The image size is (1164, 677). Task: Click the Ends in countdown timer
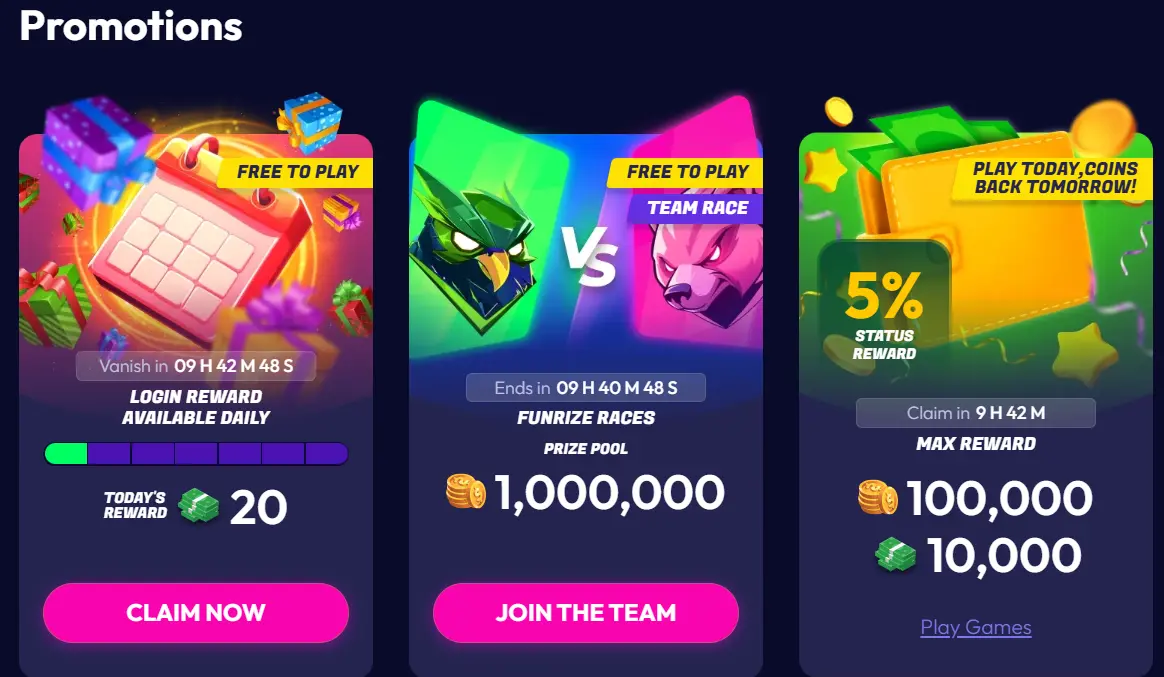[586, 387]
